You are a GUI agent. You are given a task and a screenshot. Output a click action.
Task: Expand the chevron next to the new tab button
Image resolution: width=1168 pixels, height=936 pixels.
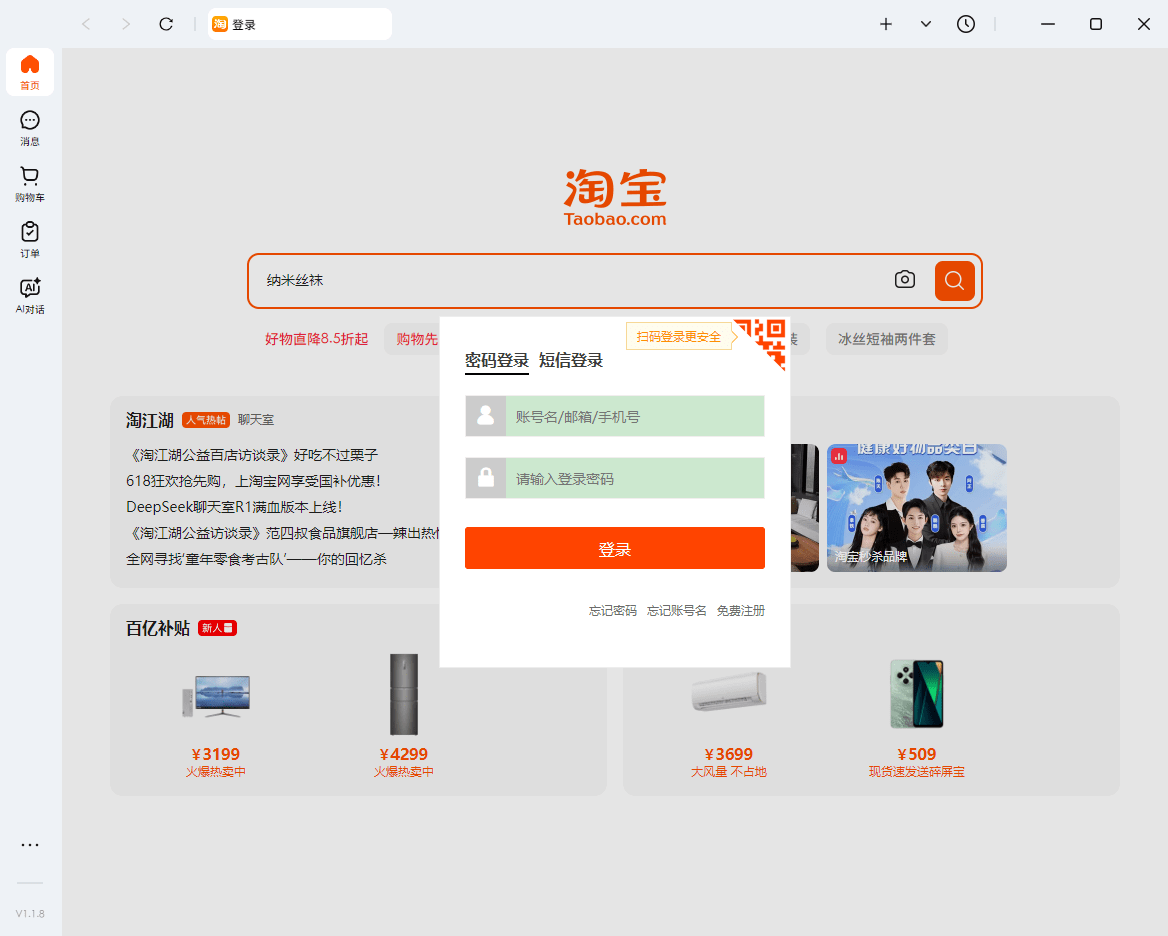pos(925,24)
